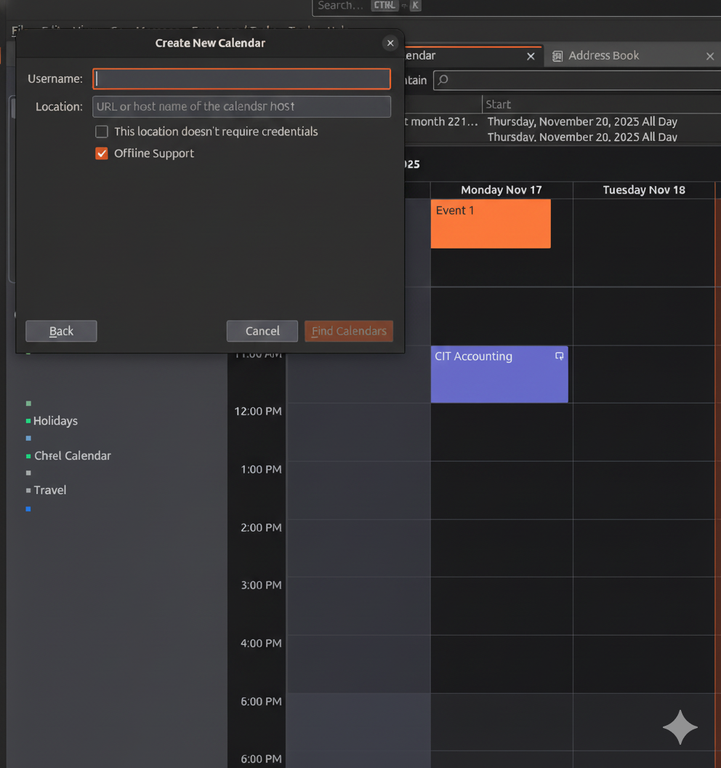Close the Create New Calendar dialog
721x768 pixels.
pyautogui.click(x=390, y=43)
